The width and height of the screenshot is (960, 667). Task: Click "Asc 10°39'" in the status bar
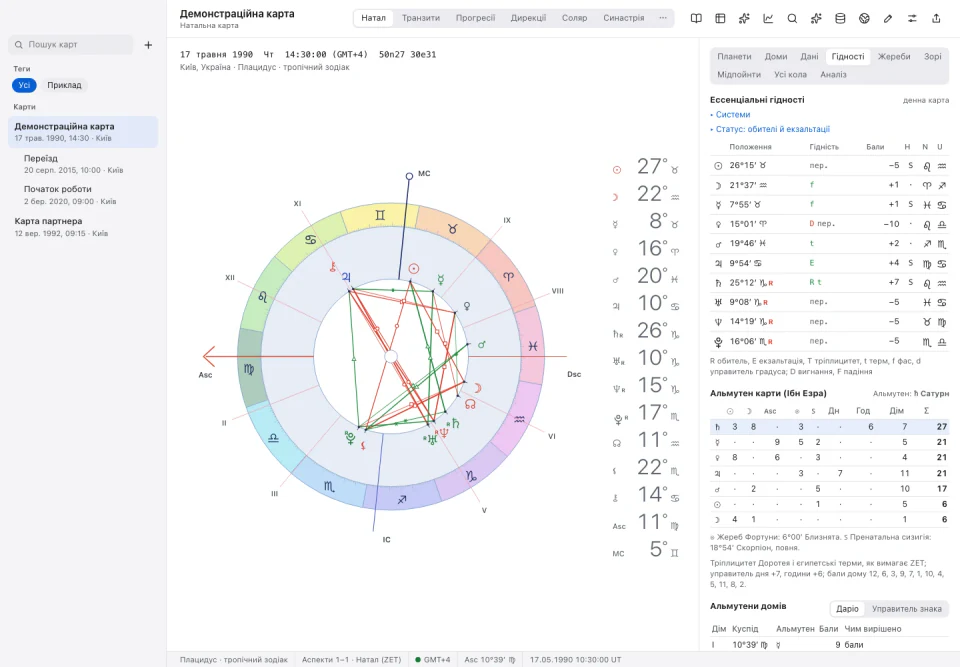(x=490, y=660)
